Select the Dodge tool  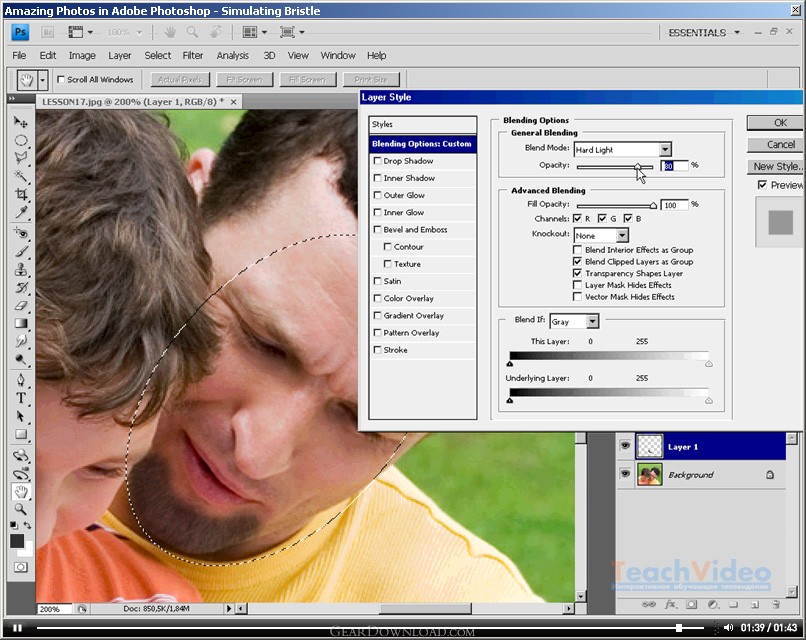(x=21, y=359)
